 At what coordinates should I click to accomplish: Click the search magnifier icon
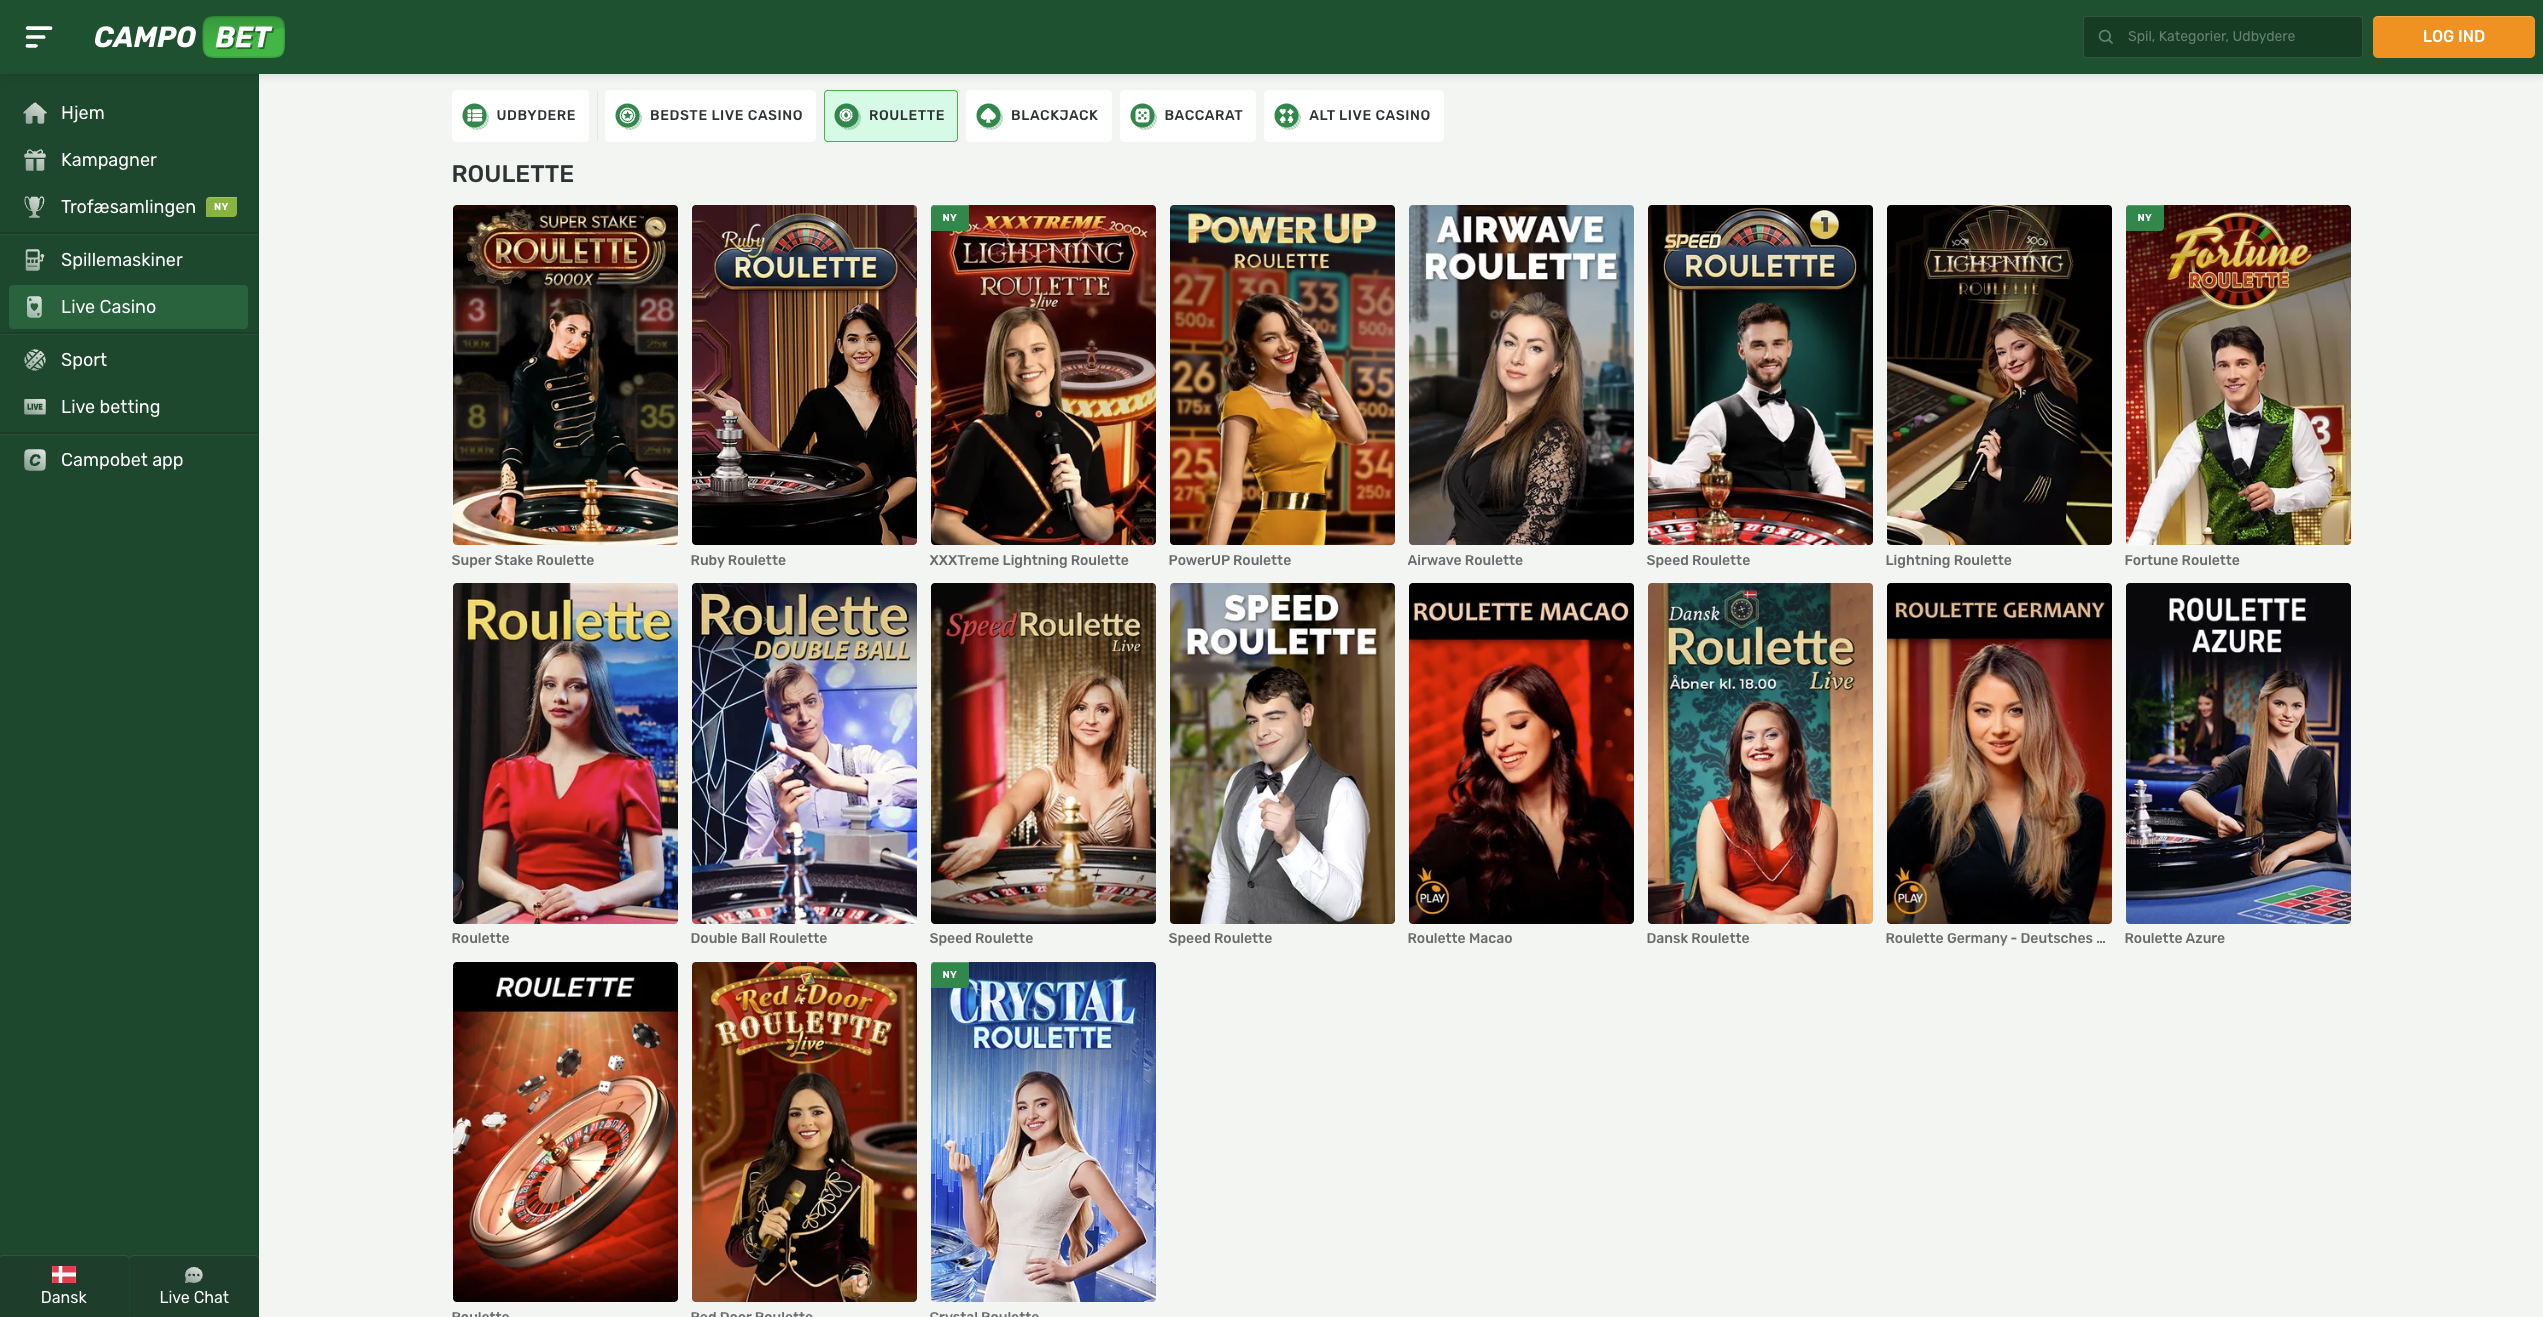tap(2105, 37)
